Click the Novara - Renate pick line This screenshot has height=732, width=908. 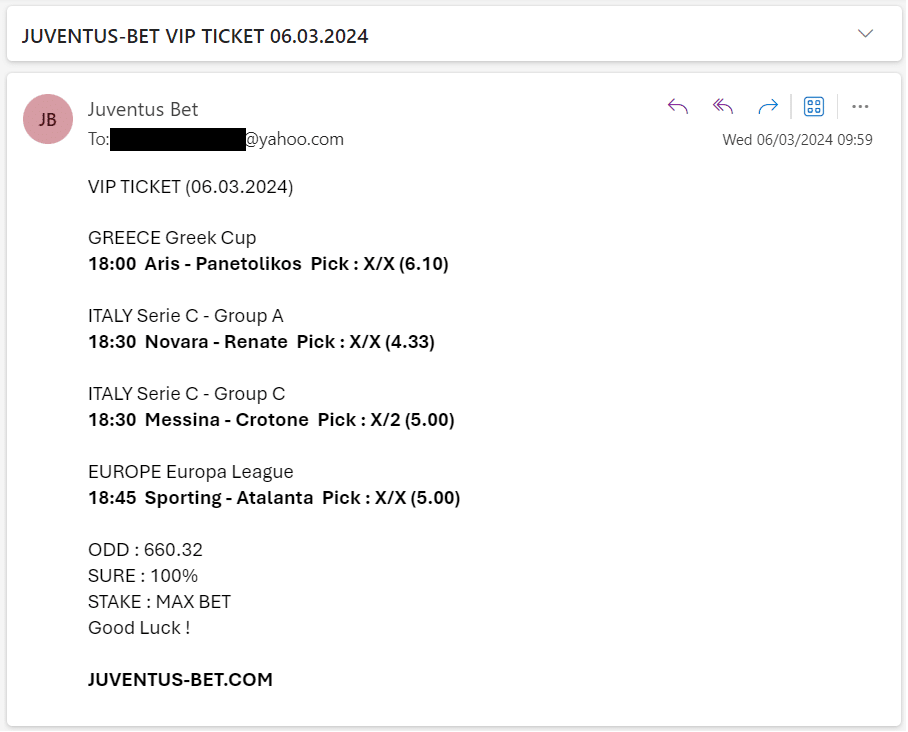point(262,342)
